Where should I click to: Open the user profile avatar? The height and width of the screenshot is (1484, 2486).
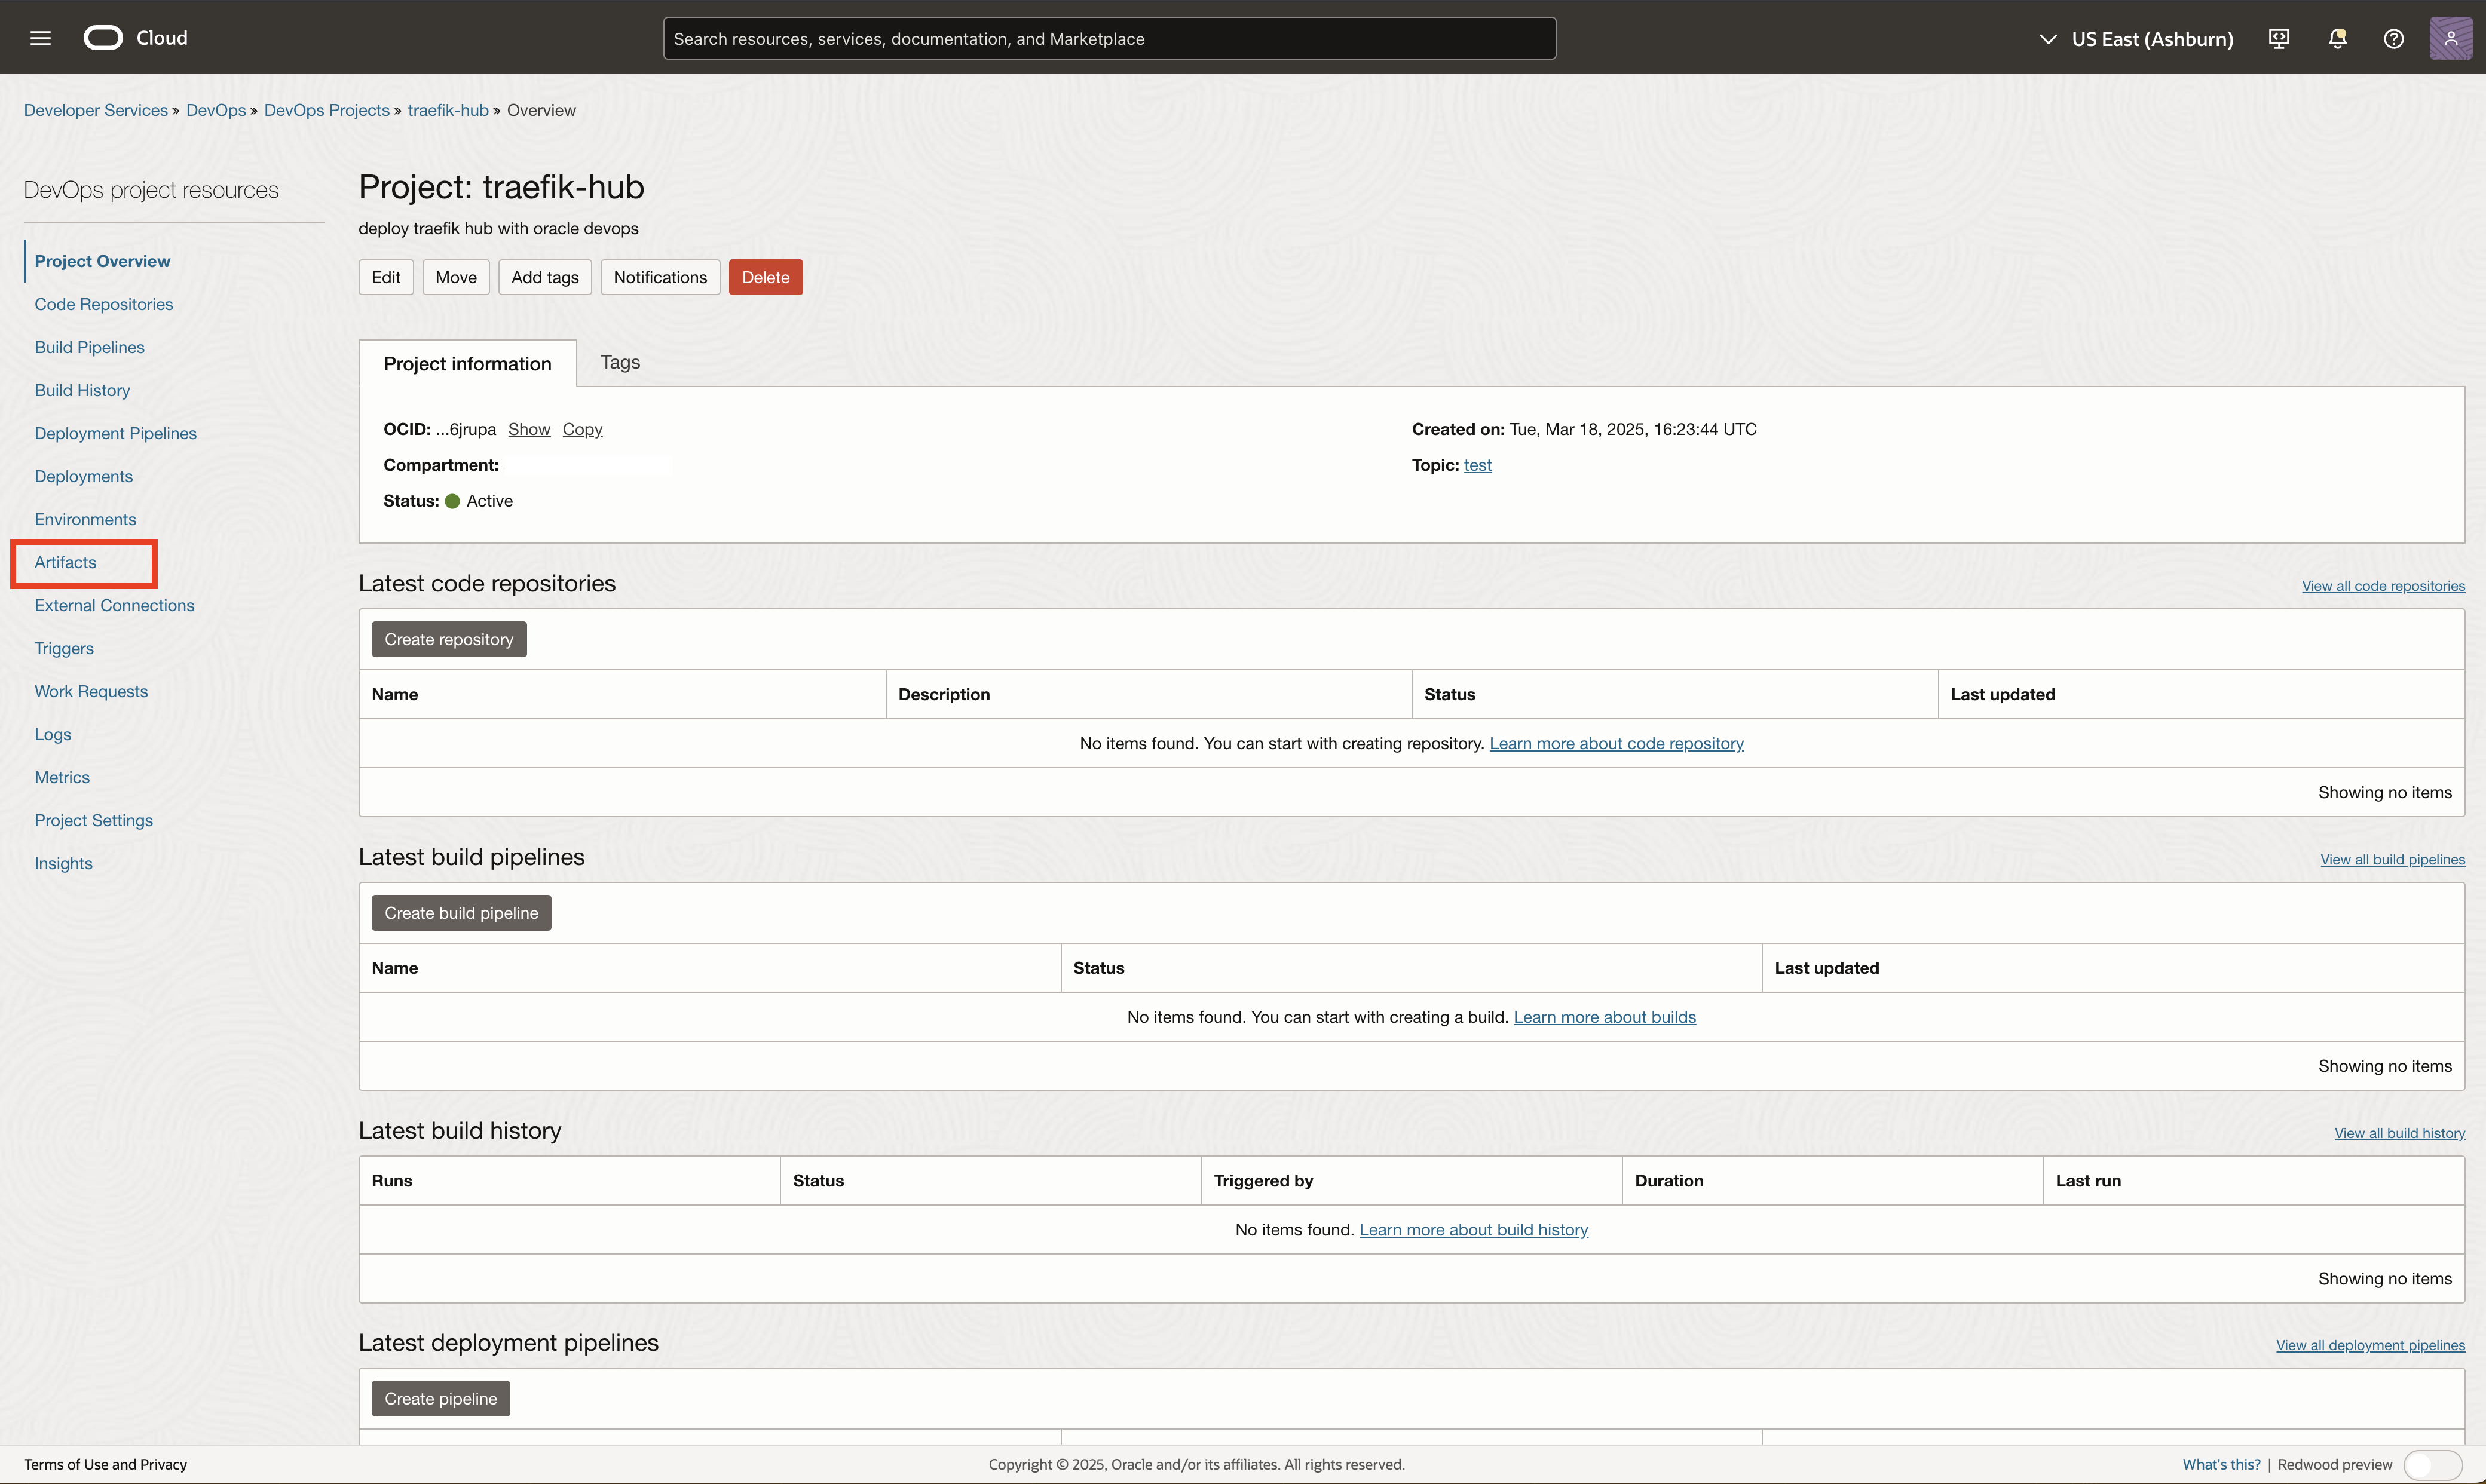tap(2450, 38)
